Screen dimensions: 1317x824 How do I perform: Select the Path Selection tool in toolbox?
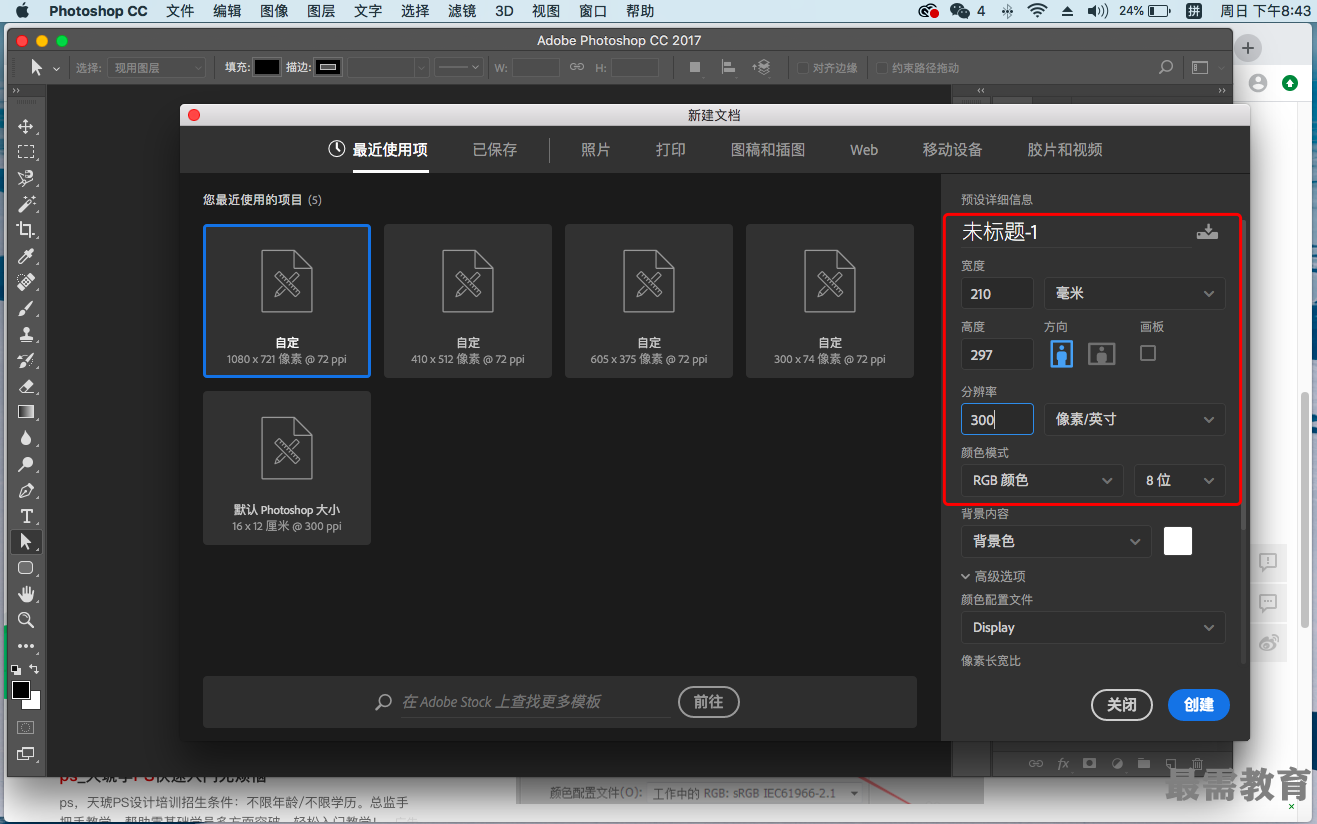(26, 542)
